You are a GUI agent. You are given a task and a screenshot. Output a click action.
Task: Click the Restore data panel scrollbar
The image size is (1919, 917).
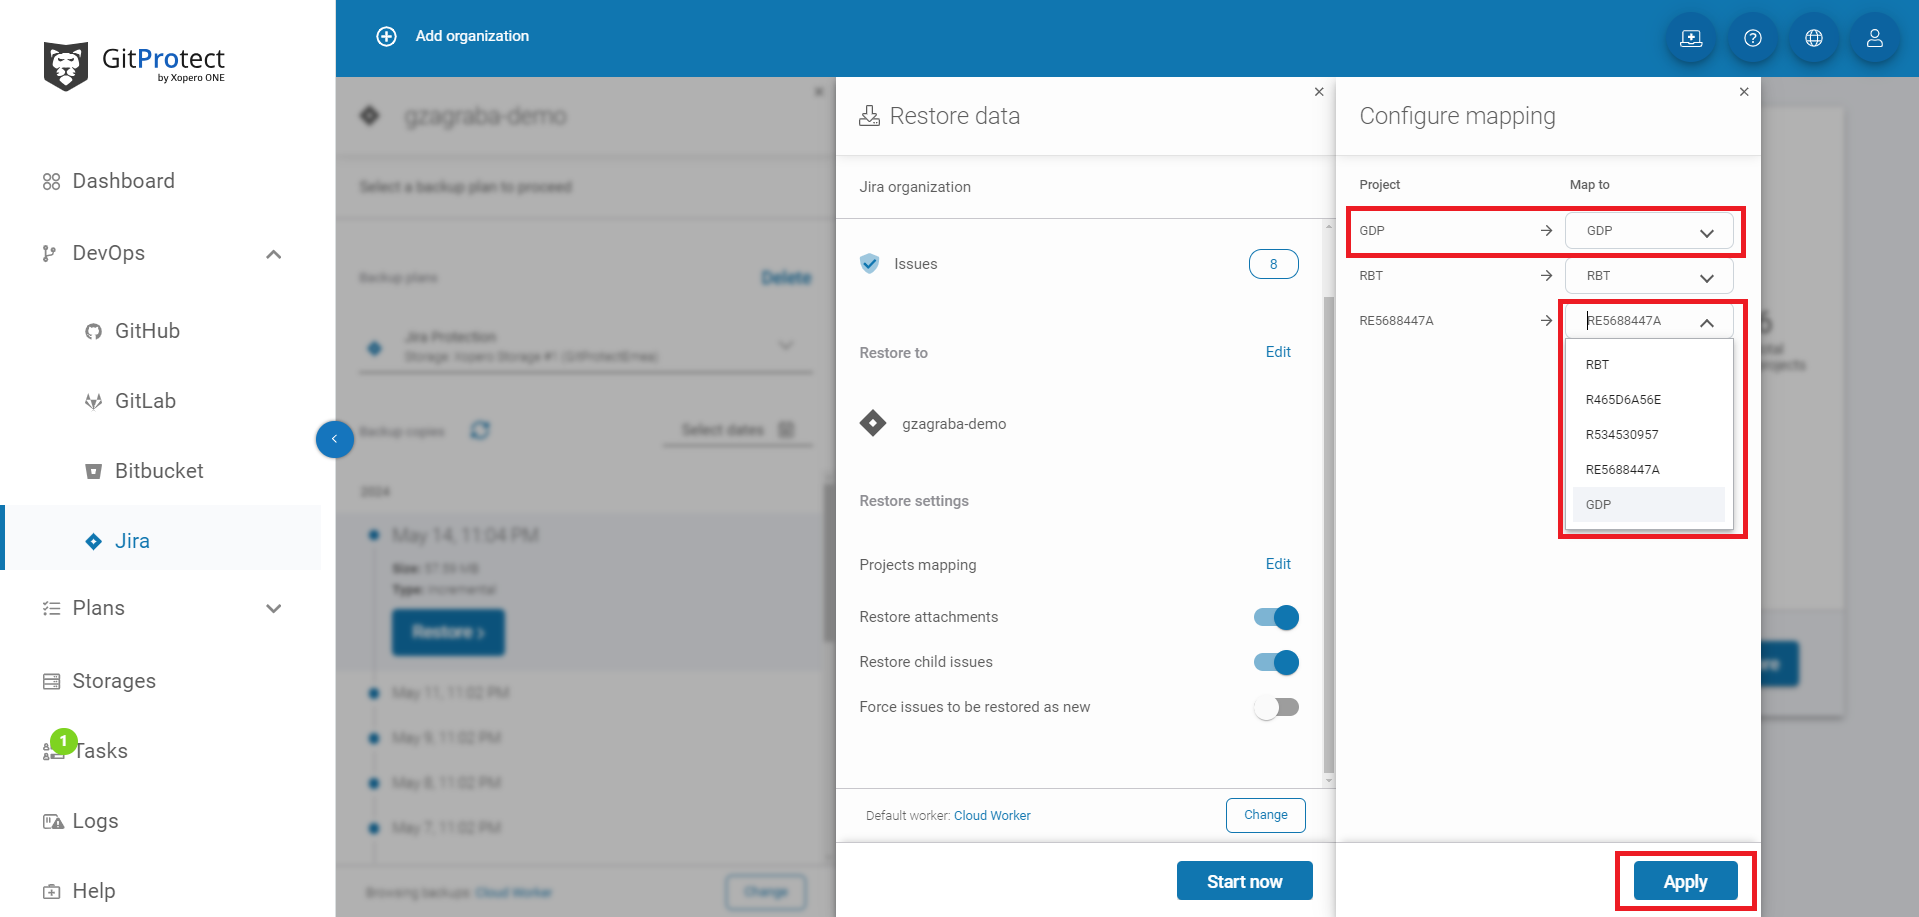[1328, 500]
